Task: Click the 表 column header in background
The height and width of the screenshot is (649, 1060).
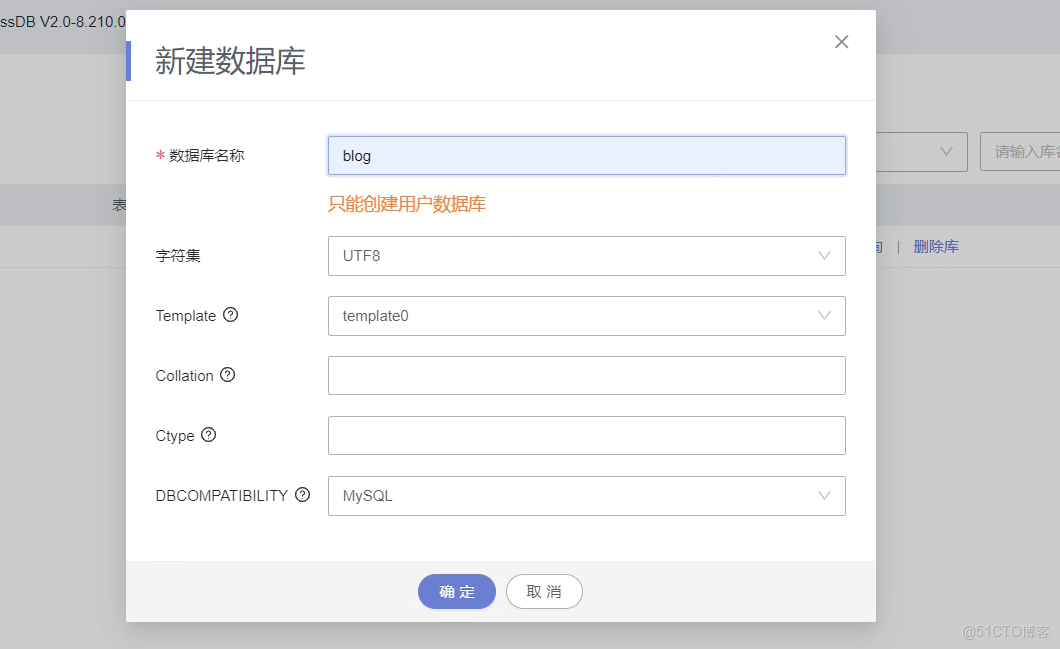Action: point(120,205)
